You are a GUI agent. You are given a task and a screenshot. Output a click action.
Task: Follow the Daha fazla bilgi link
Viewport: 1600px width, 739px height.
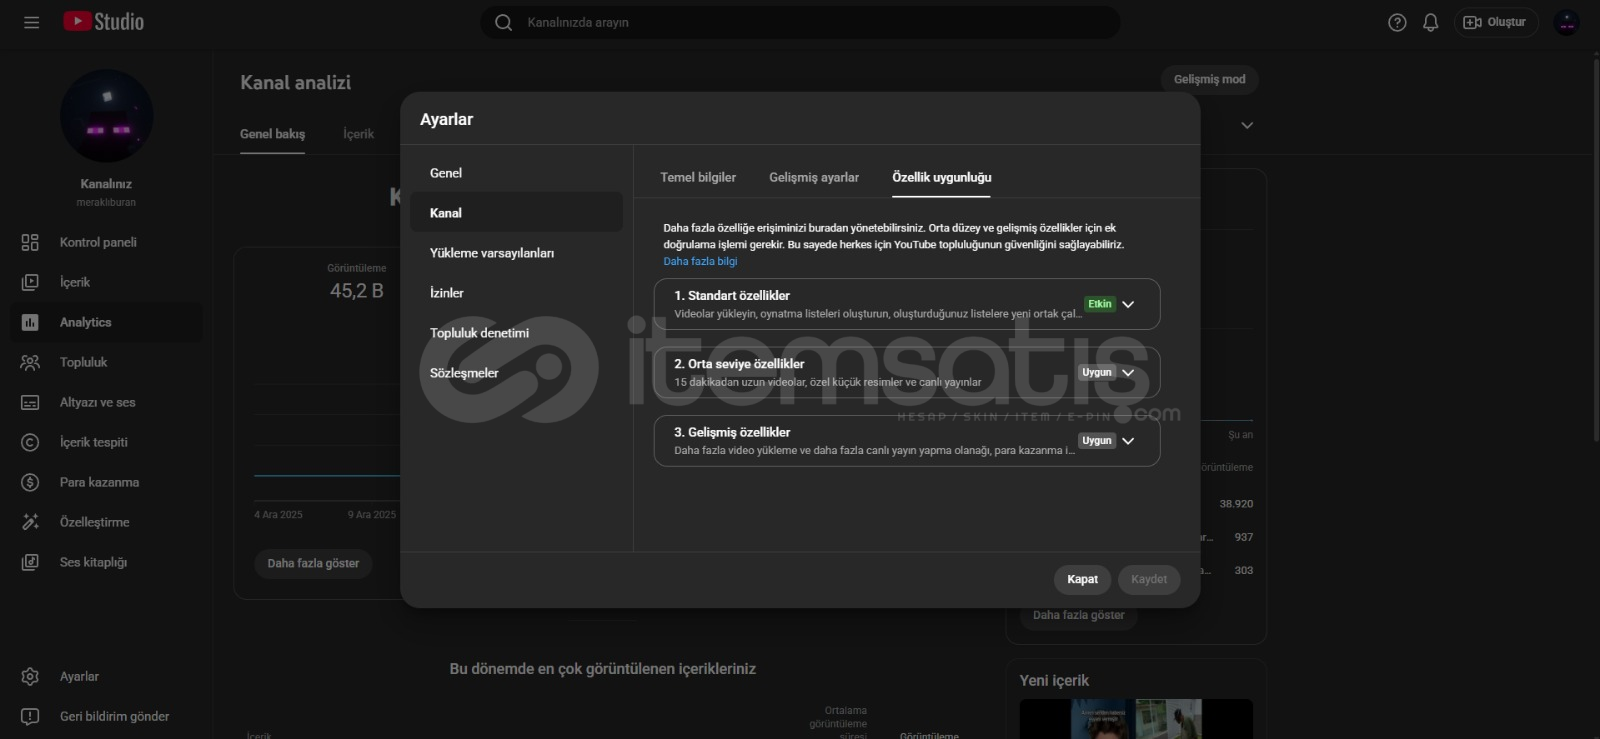pos(700,261)
